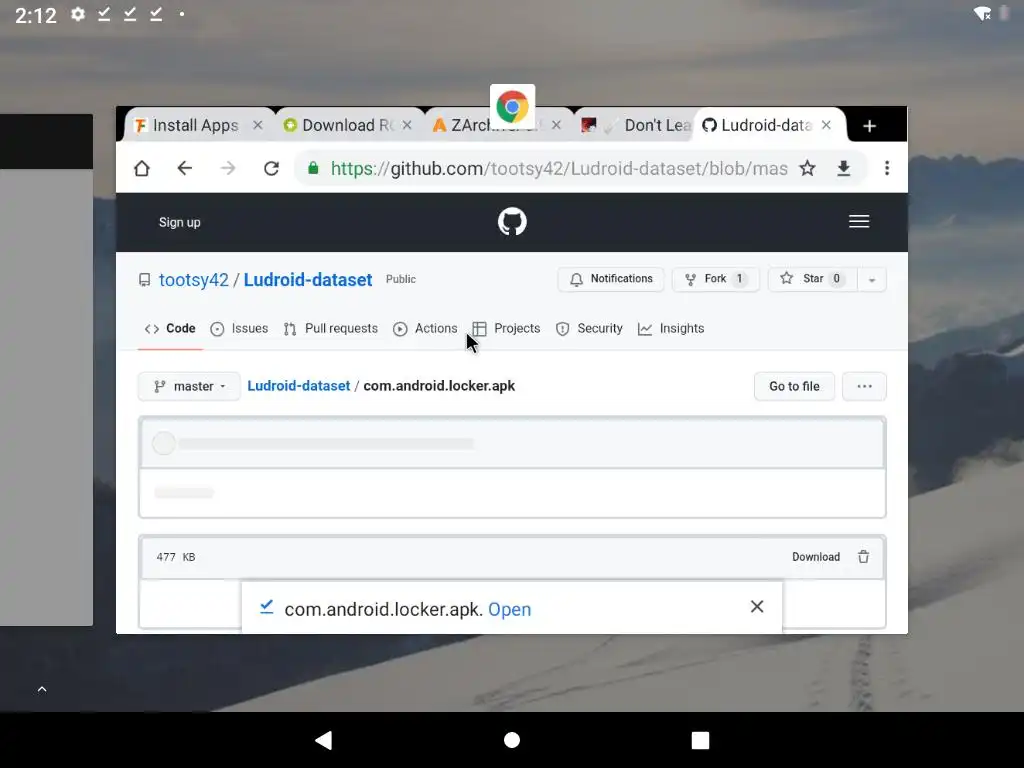Click the Chrome app icon above window

[x=513, y=106]
